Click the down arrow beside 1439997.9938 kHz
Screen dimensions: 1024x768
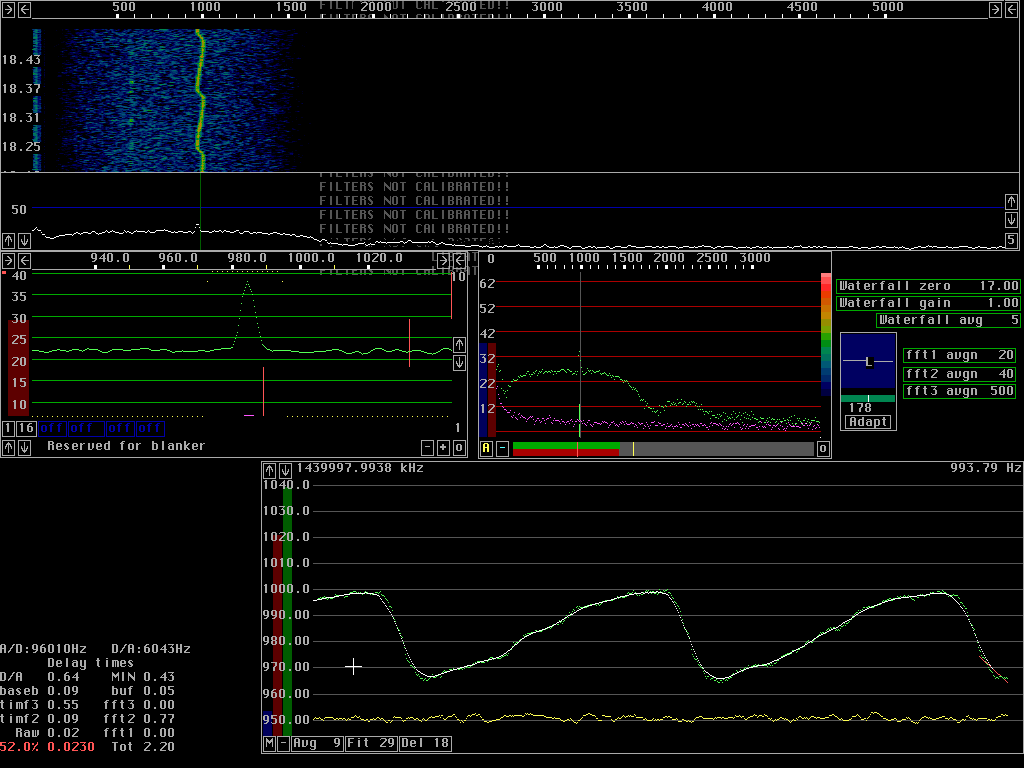(285, 470)
